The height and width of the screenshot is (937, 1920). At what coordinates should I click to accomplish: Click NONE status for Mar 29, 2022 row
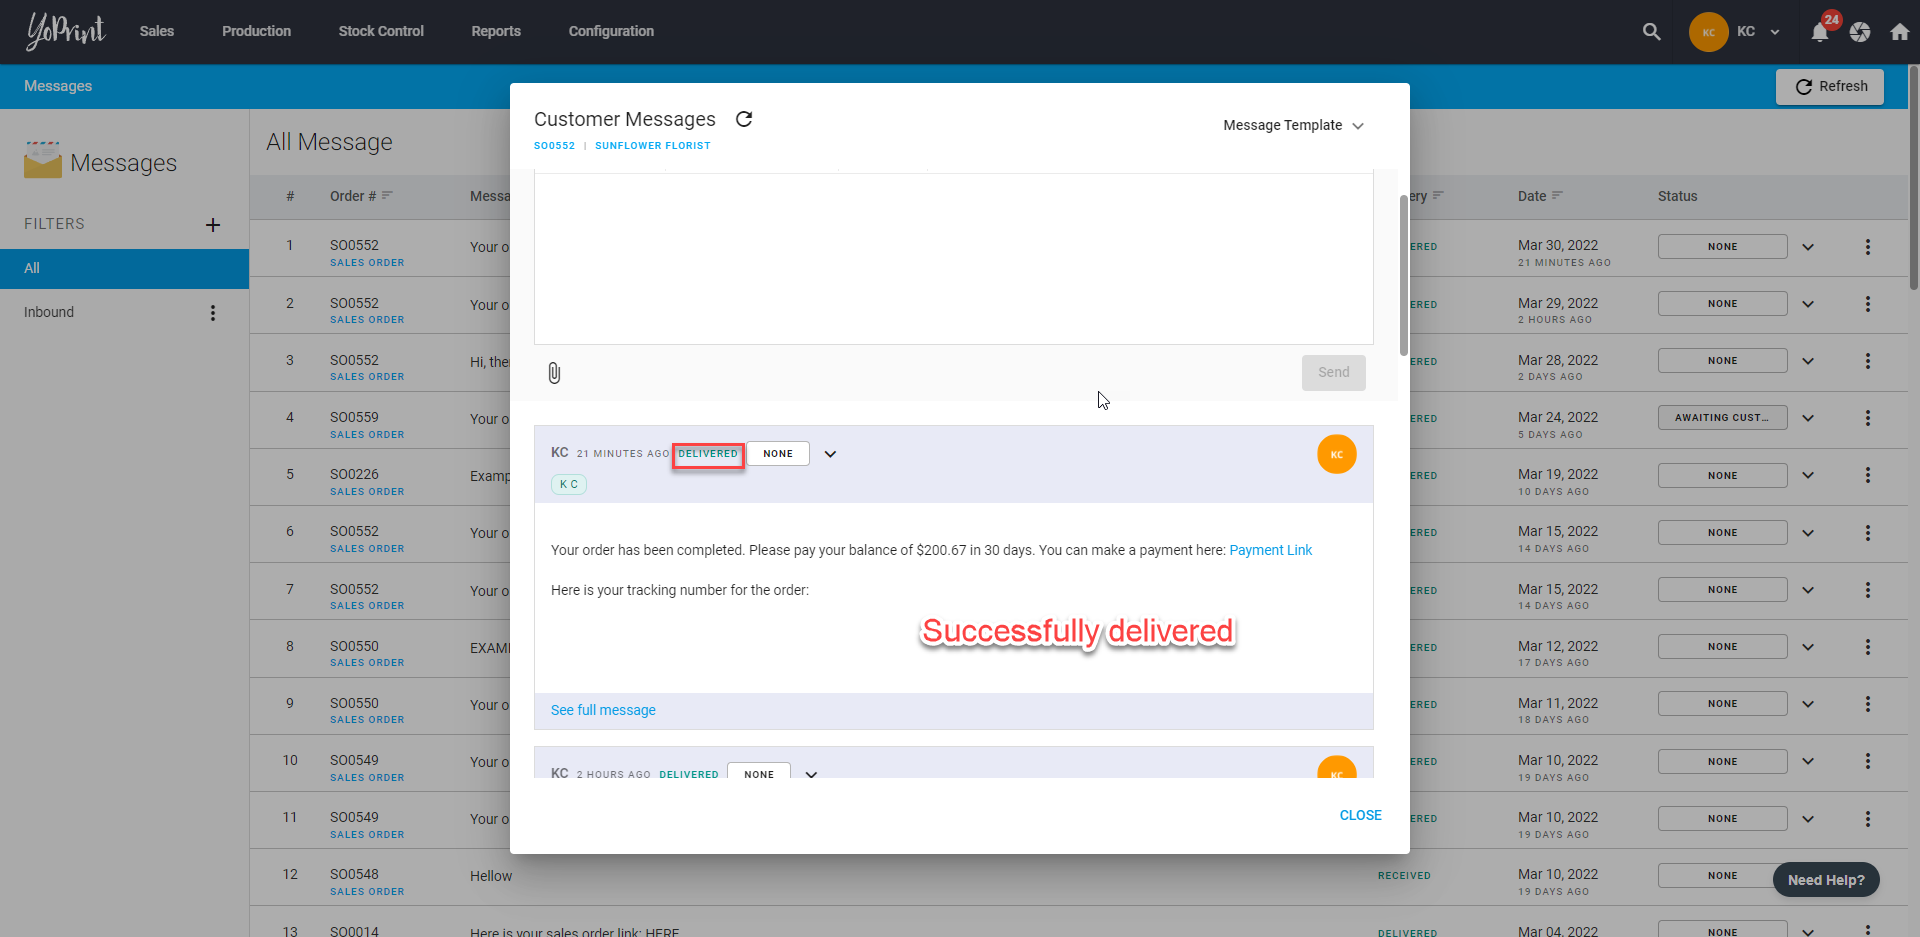click(1722, 304)
